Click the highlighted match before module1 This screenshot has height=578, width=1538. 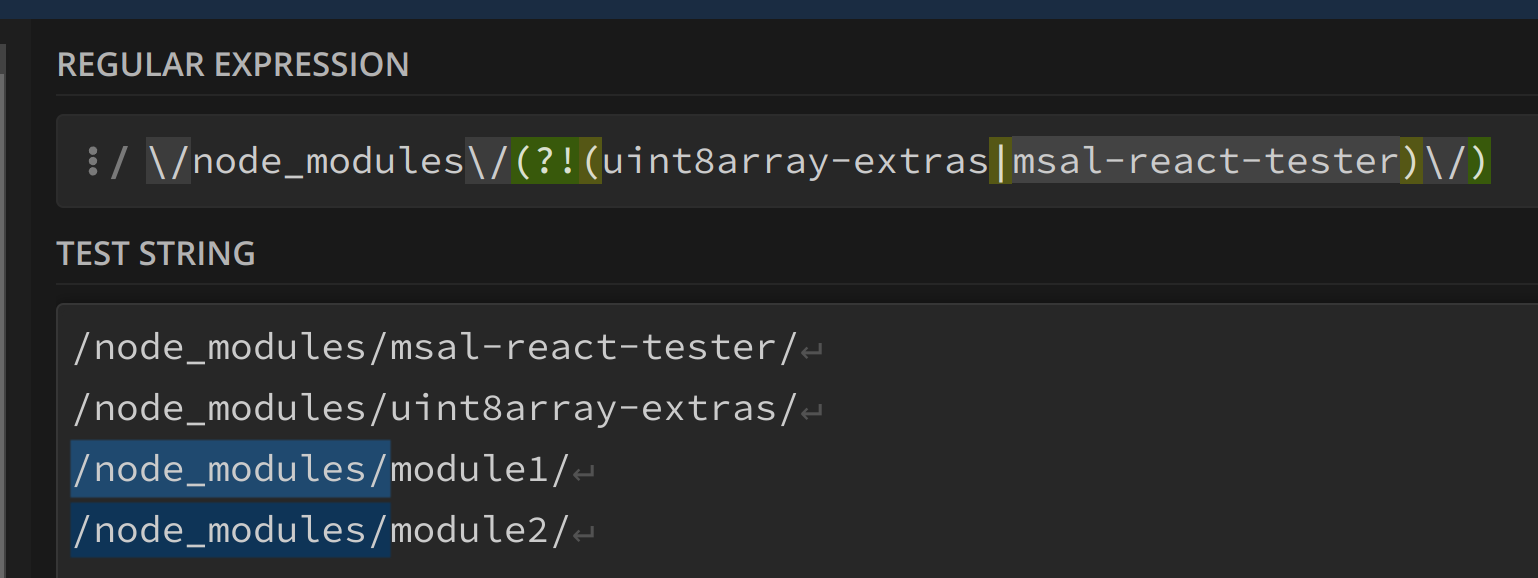pyautogui.click(x=231, y=468)
